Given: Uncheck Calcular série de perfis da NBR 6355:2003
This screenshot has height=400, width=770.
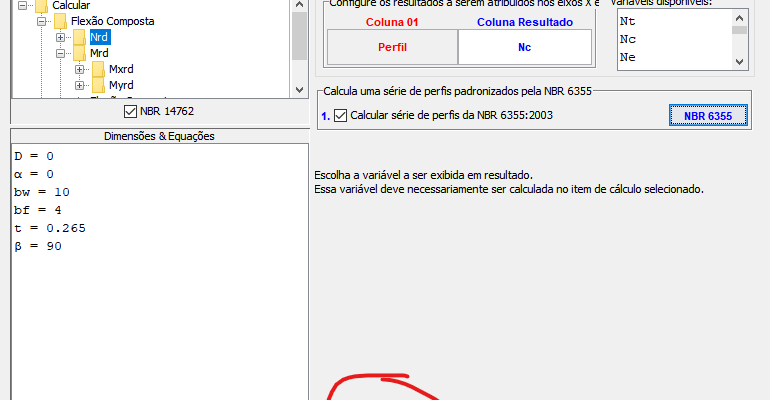Looking at the screenshot, I should [340, 116].
